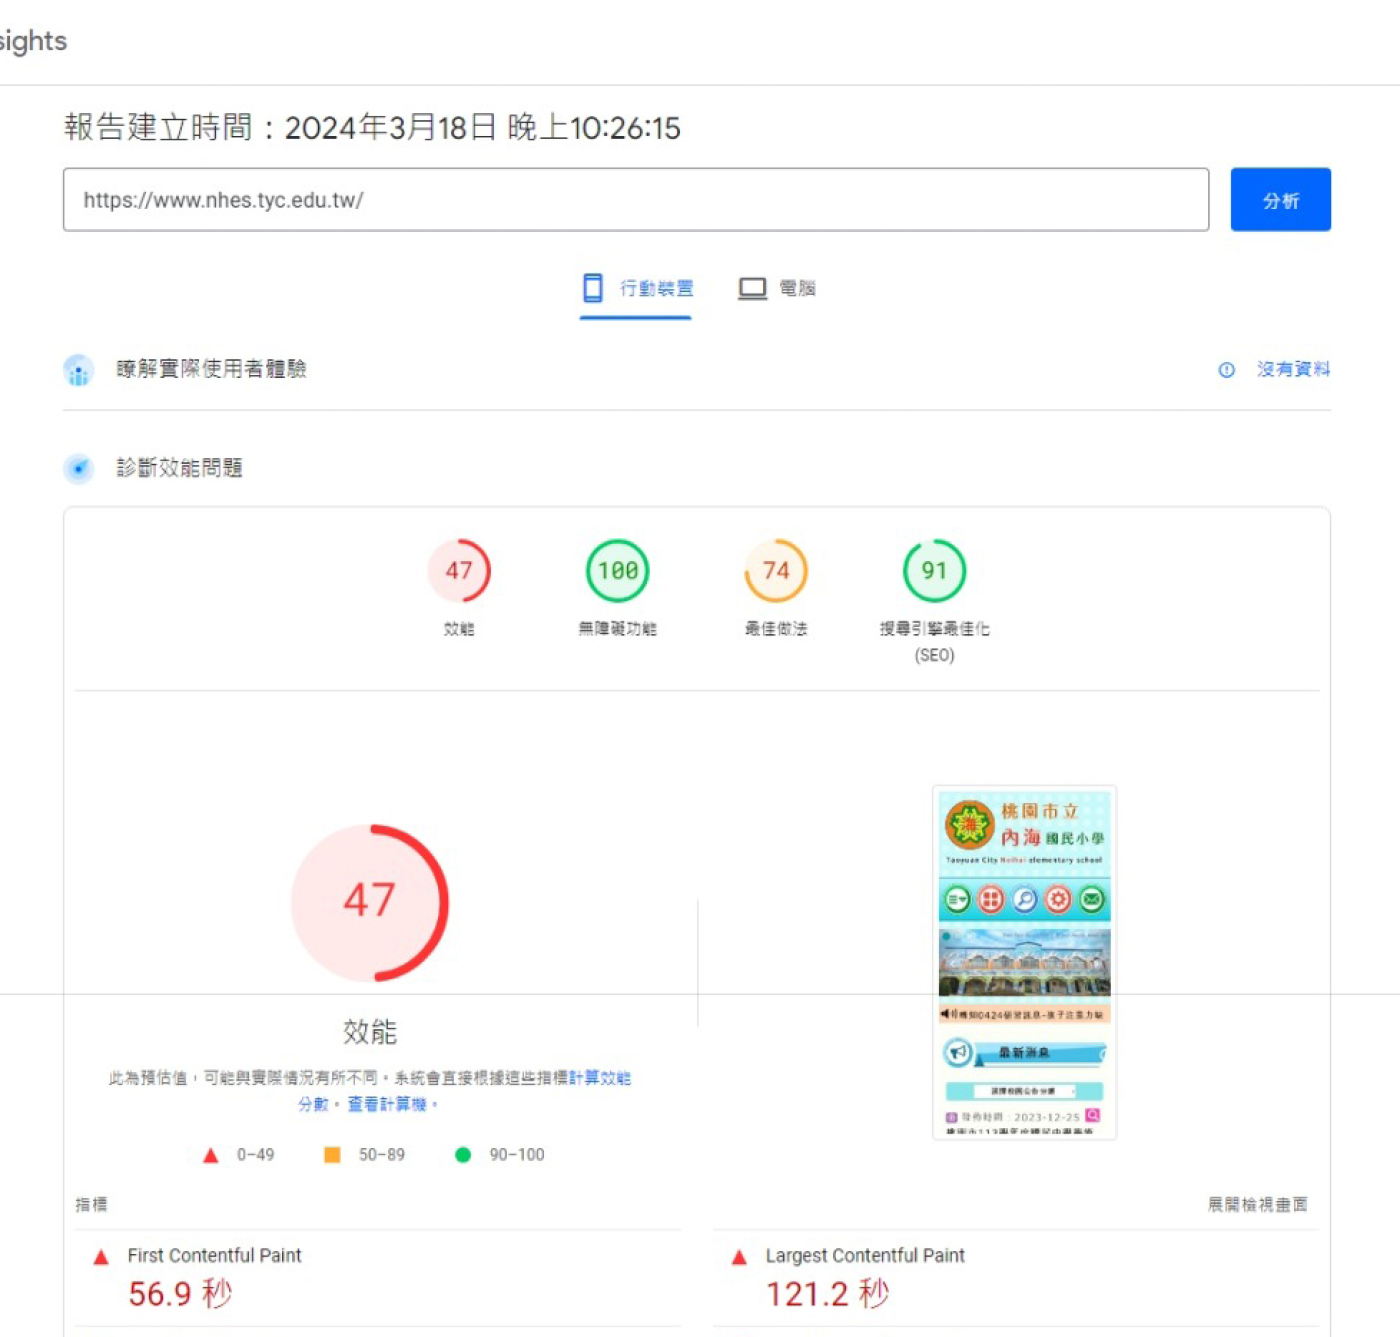Select the 91 SEO score gauge
Screen dimensions: 1400x1337
pyautogui.click(x=934, y=571)
